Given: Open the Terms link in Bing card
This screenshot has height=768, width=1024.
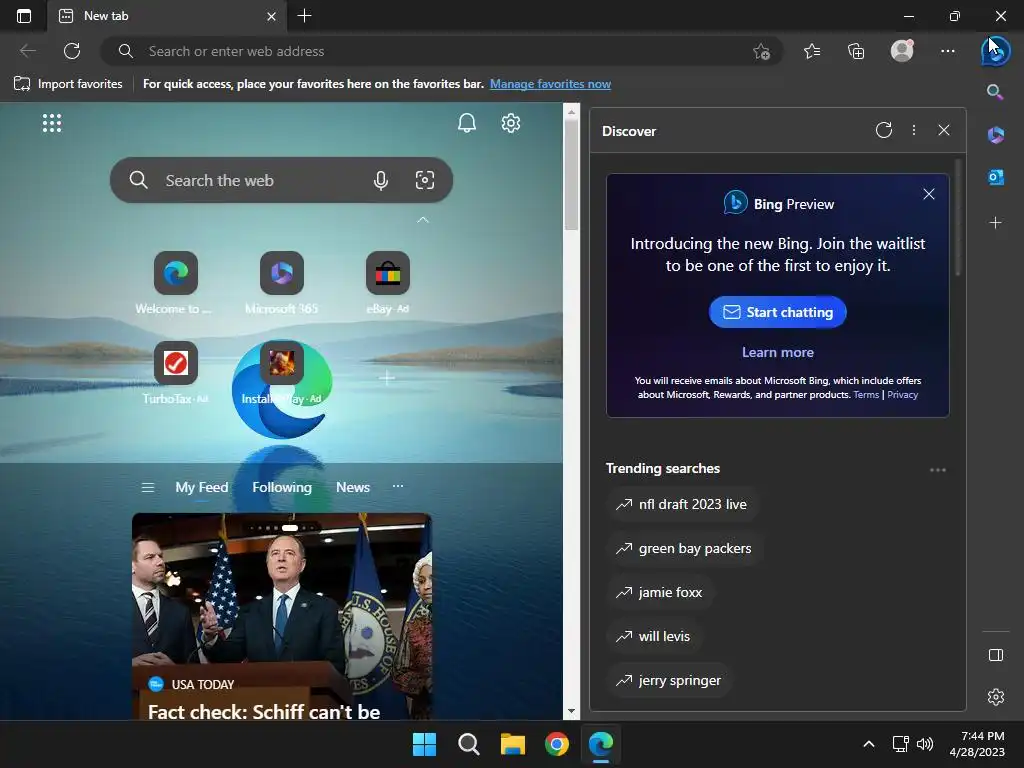Looking at the screenshot, I should [866, 394].
